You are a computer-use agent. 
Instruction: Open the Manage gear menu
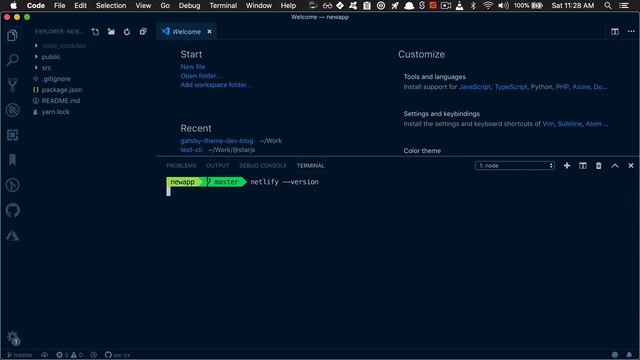click(12, 338)
